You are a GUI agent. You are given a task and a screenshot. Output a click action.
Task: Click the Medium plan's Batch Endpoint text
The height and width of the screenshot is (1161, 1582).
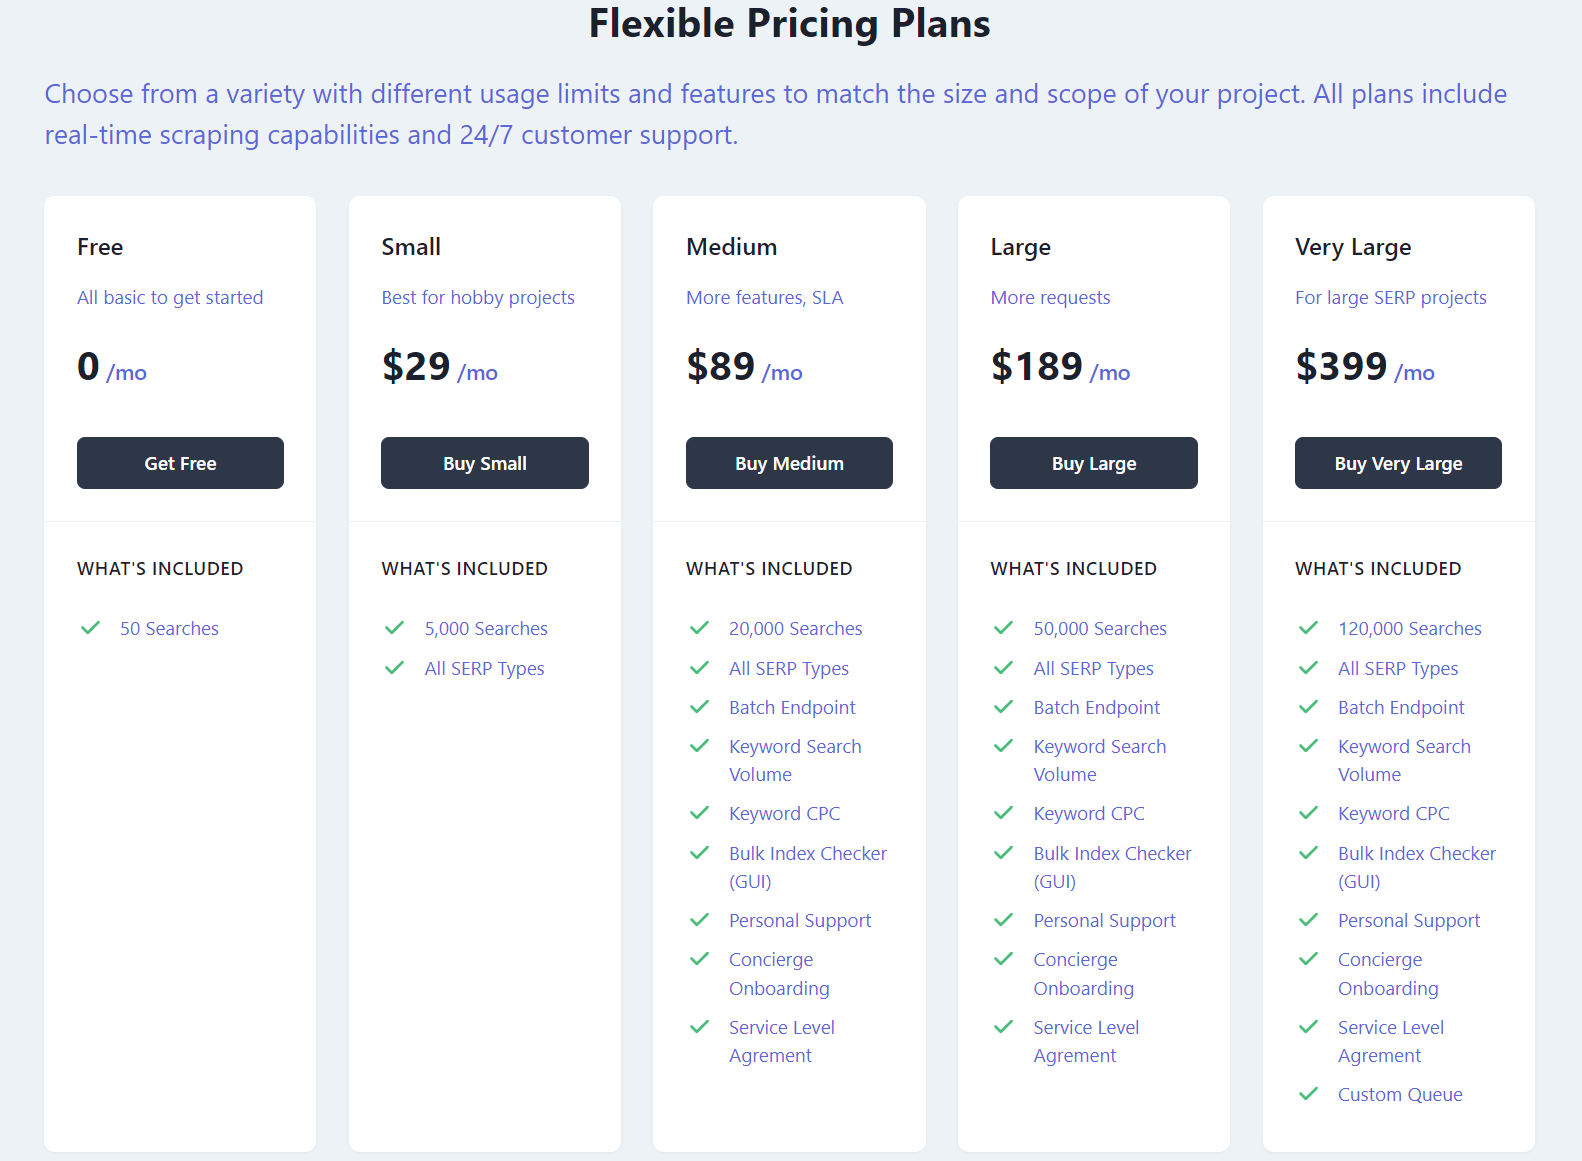pos(792,707)
